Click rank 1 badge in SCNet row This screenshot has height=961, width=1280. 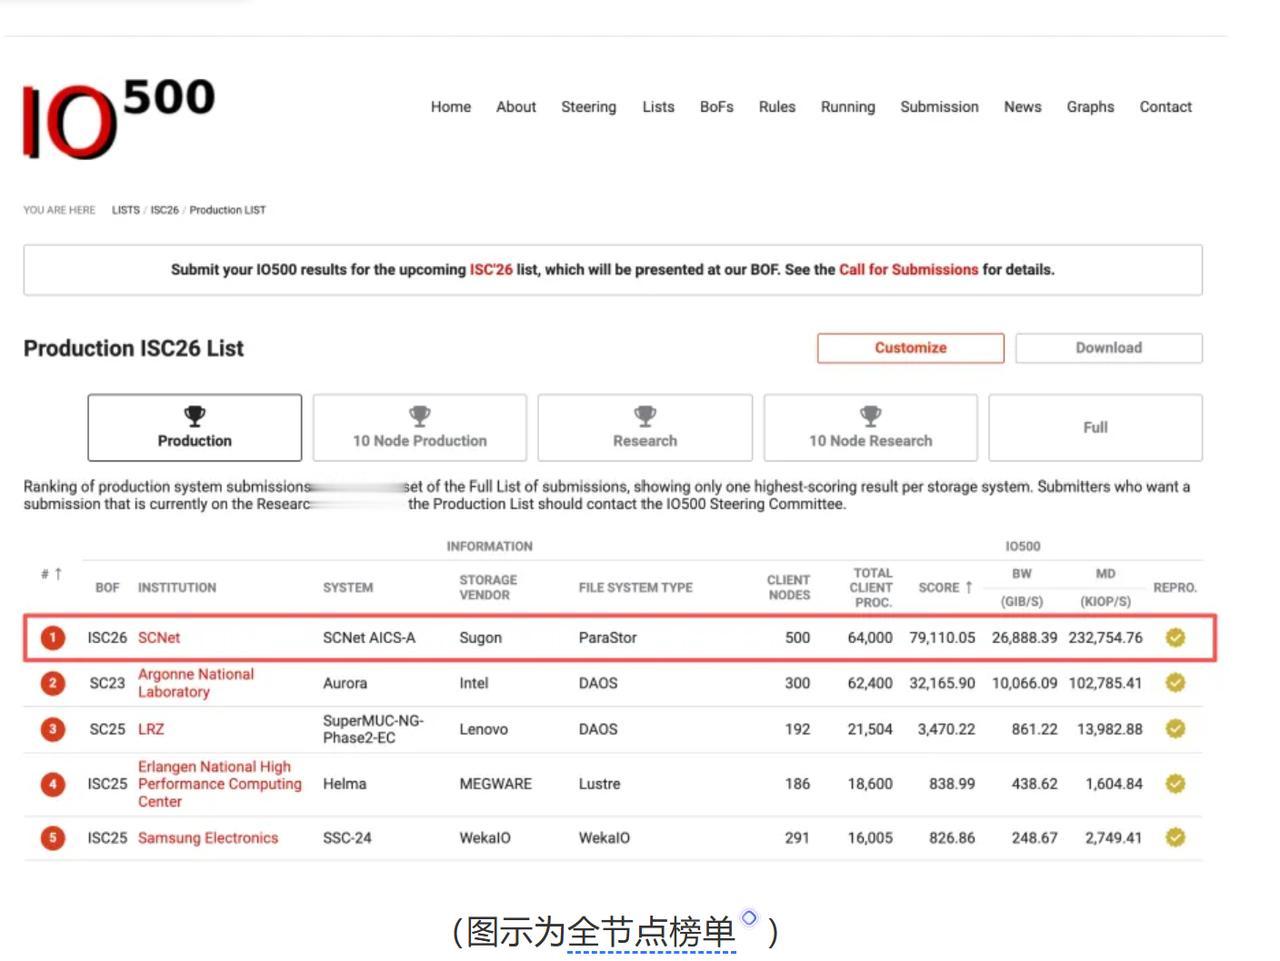pos(53,637)
